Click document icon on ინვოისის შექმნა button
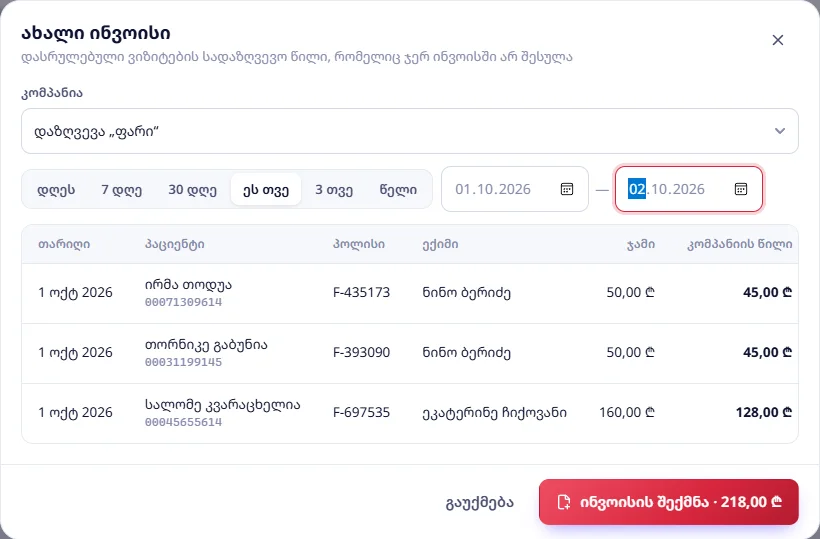Screen dimensions: 820x539 point(564,502)
